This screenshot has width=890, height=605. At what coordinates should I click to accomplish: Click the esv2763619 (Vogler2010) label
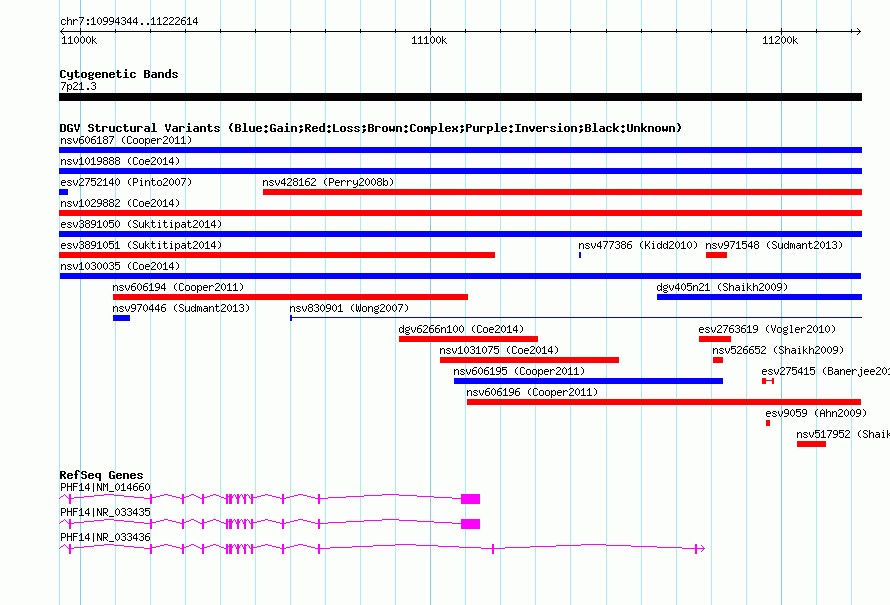point(767,329)
